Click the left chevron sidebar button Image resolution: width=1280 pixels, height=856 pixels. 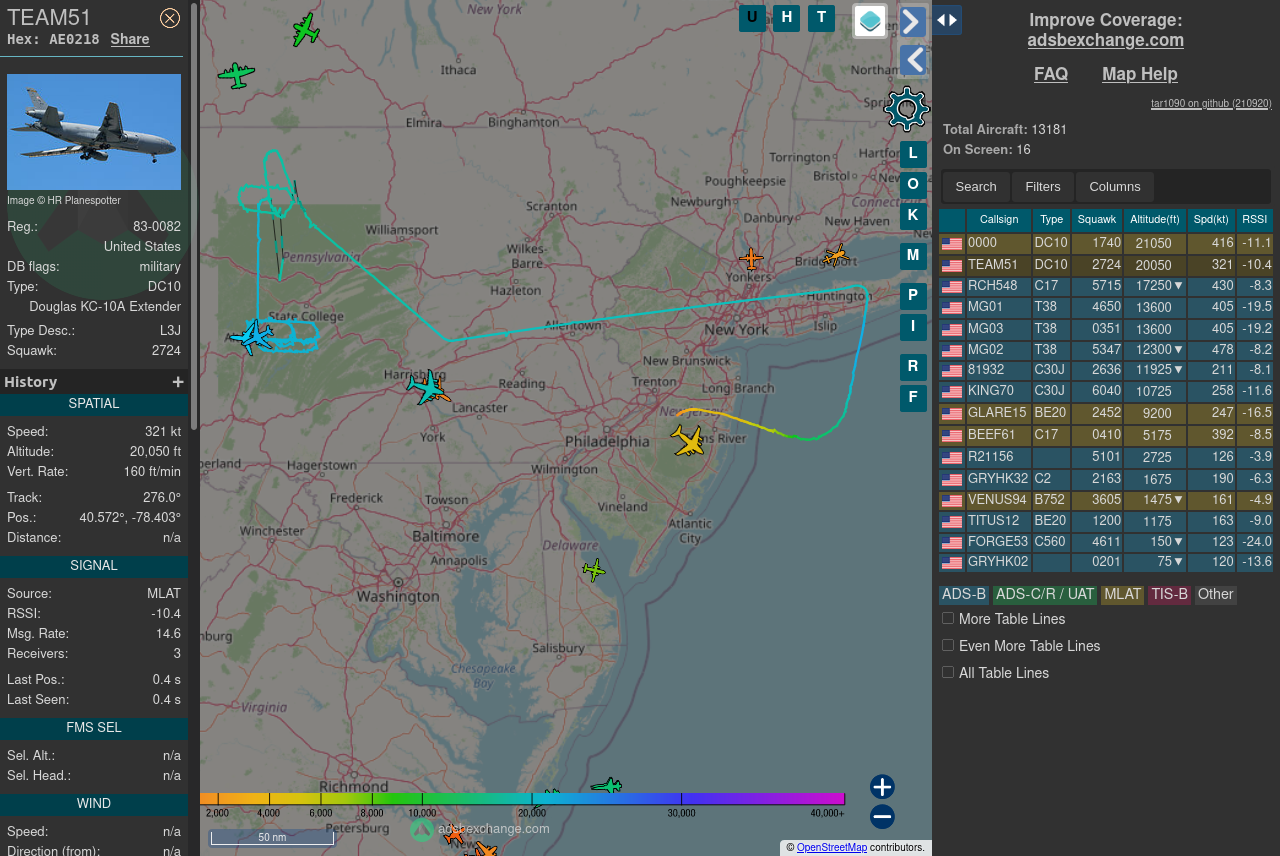pos(913,61)
